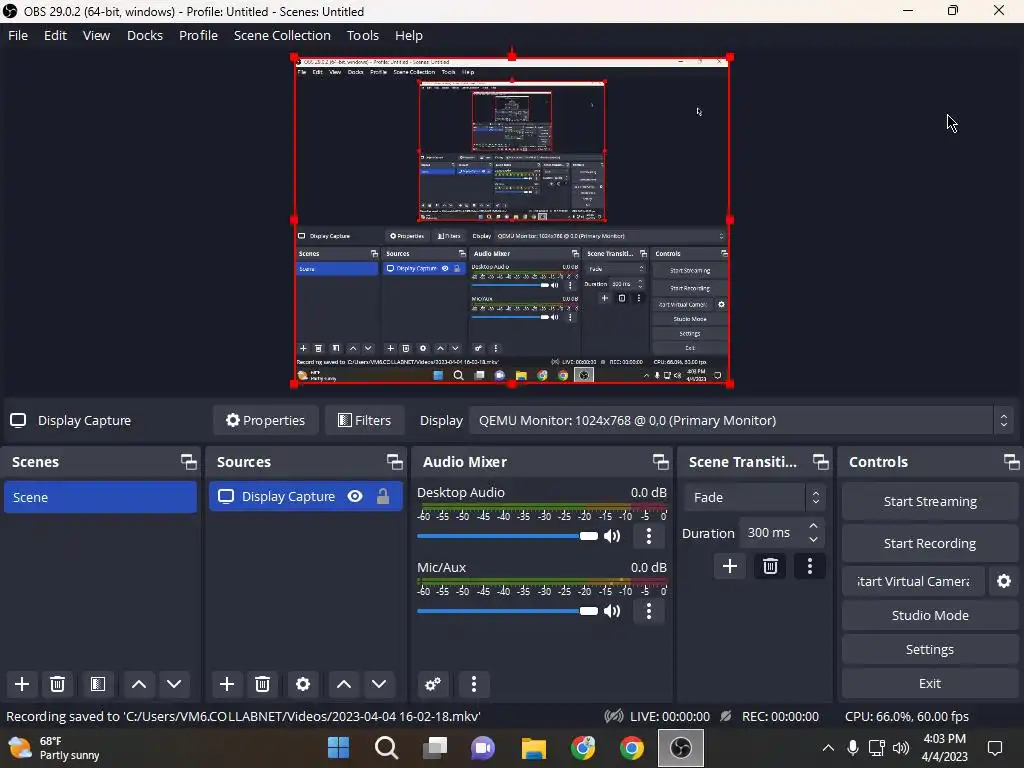Open Filters for Display Capture
This screenshot has height=768, width=1024.
click(x=364, y=421)
